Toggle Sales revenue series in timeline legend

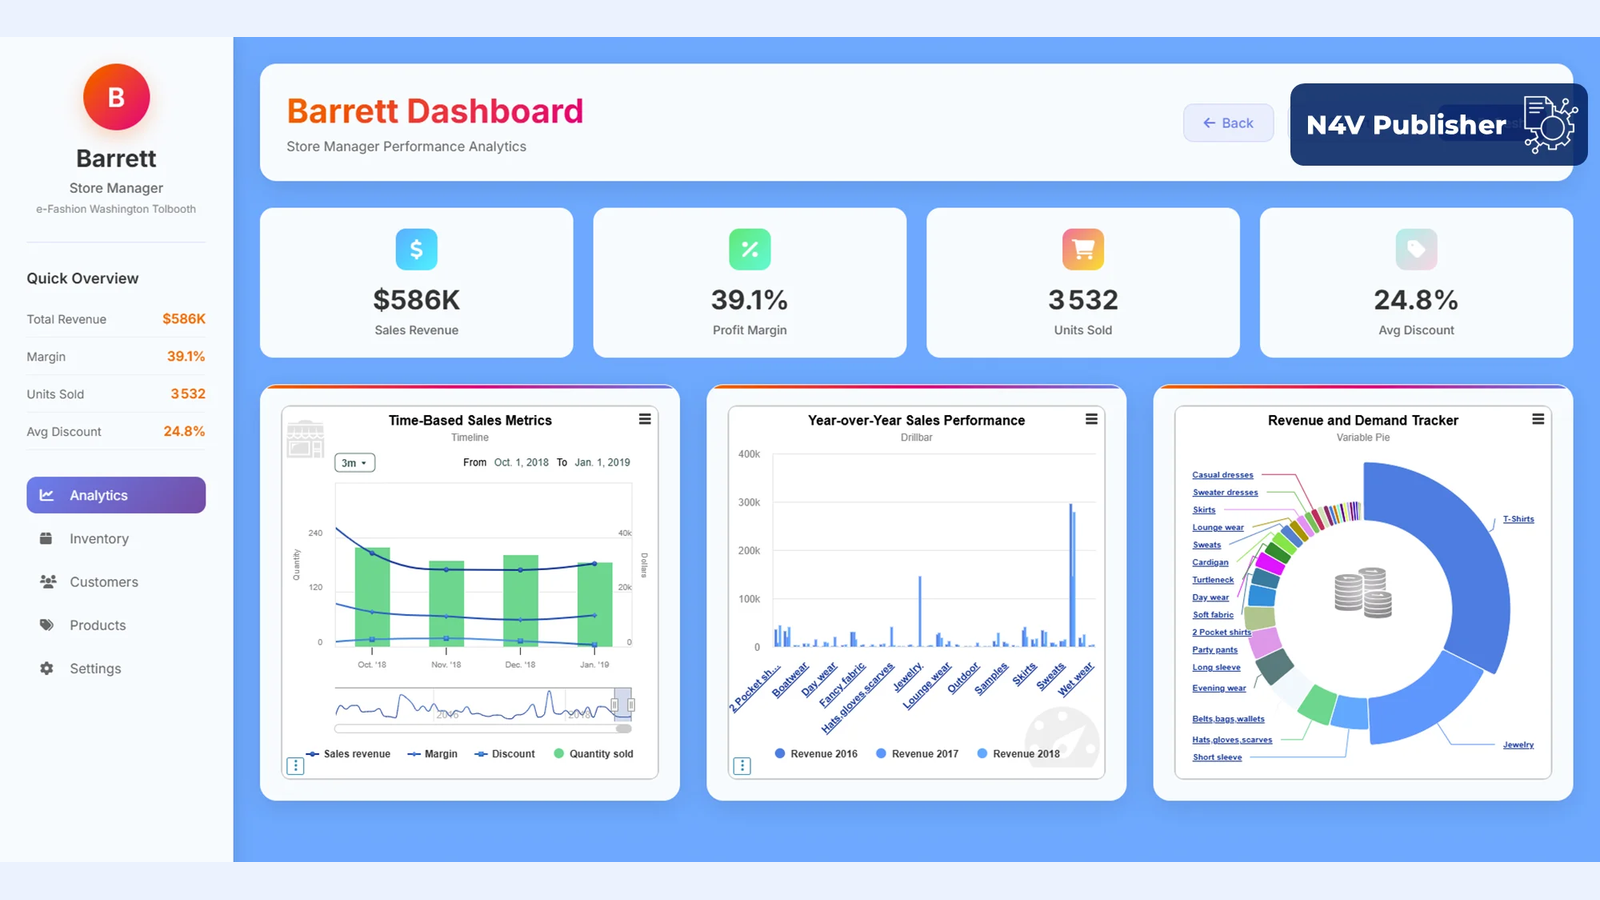348,754
